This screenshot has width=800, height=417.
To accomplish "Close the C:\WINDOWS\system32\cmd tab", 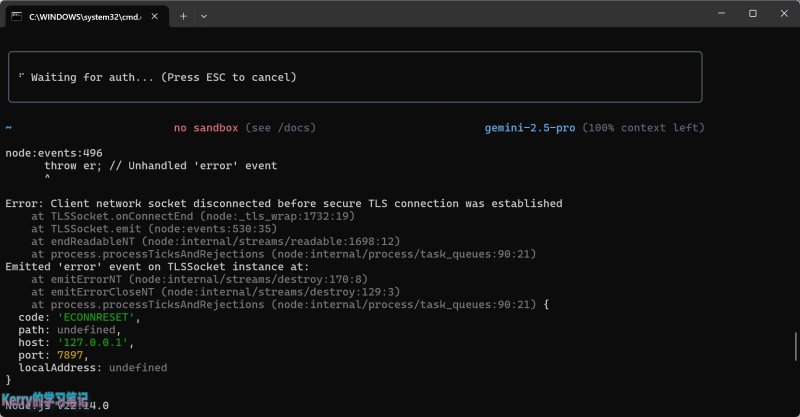I will tap(155, 16).
